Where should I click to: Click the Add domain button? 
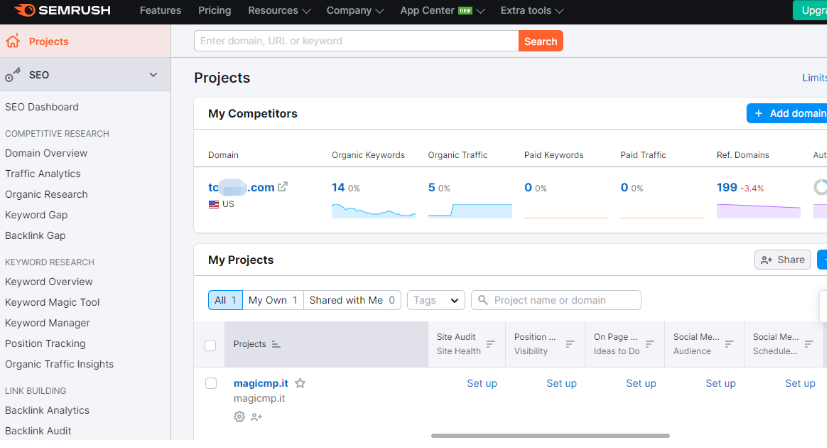[787, 113]
